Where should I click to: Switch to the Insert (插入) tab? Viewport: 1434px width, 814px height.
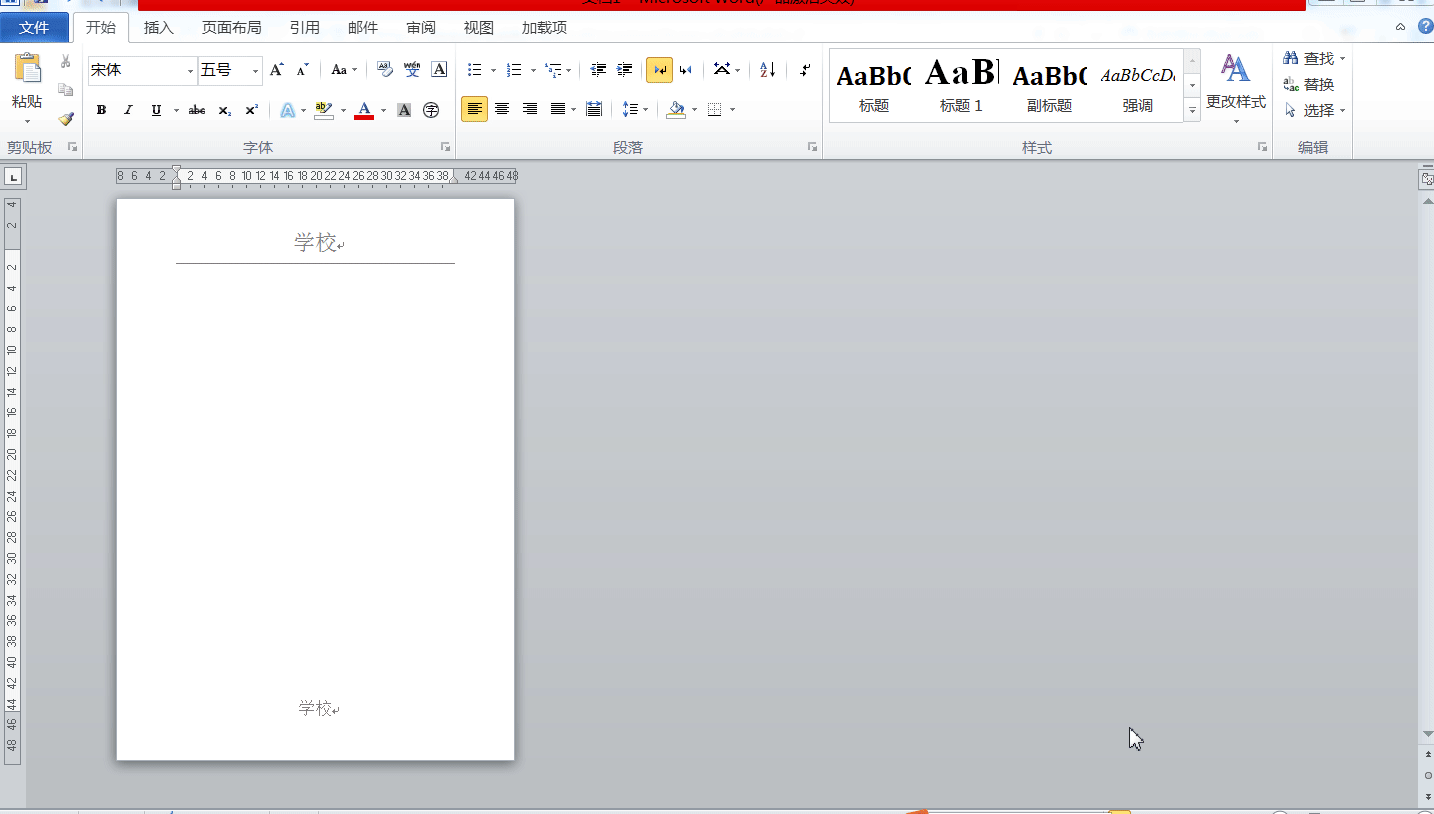click(159, 28)
